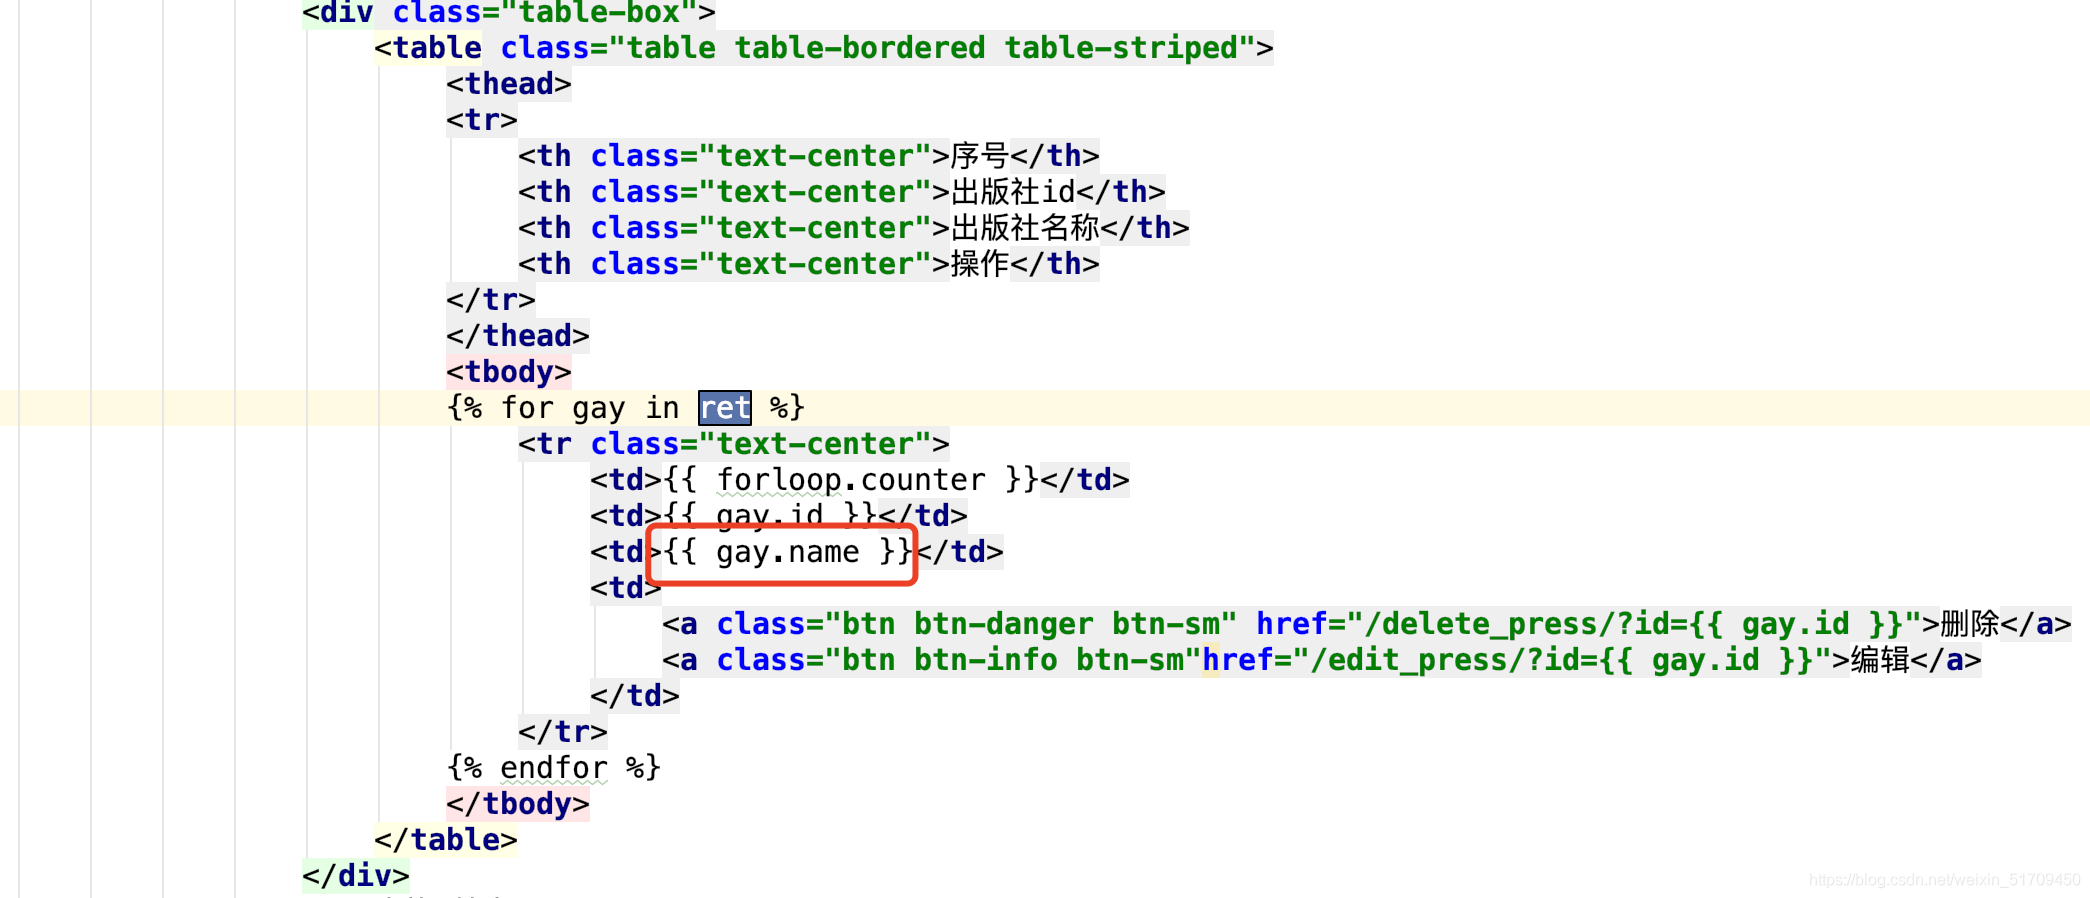Click the 'table table-bordered table-striped' class value
The image size is (2090, 898).
pyautogui.click(x=932, y=48)
